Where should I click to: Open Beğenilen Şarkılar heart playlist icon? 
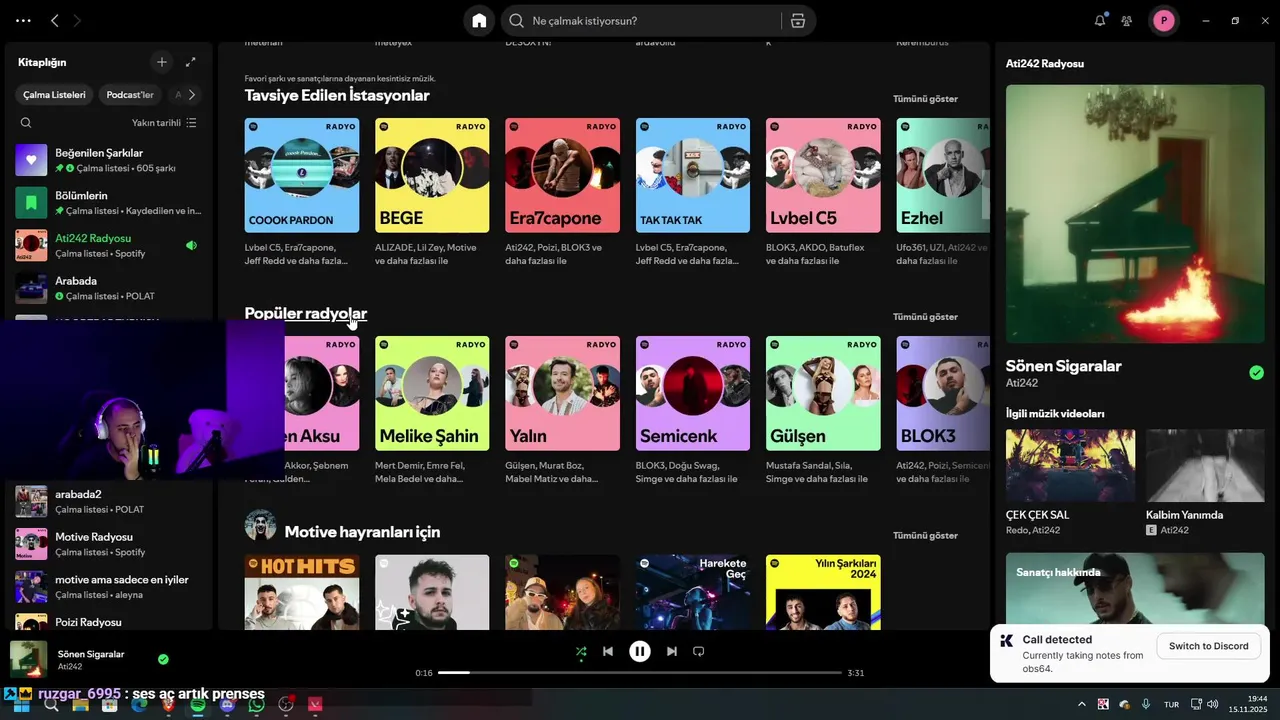coord(31,160)
